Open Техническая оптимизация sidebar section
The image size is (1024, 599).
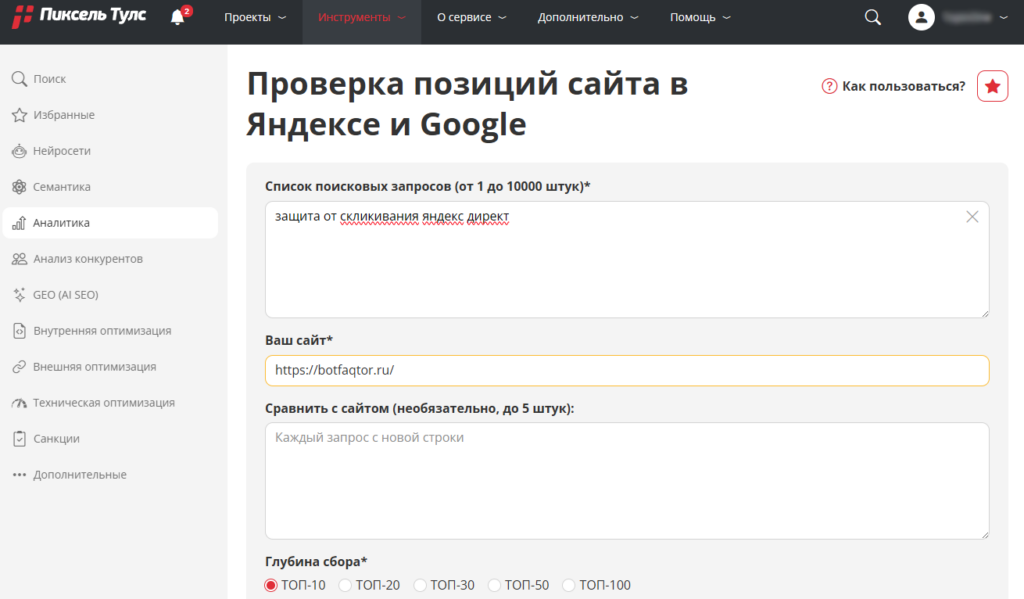tap(104, 402)
